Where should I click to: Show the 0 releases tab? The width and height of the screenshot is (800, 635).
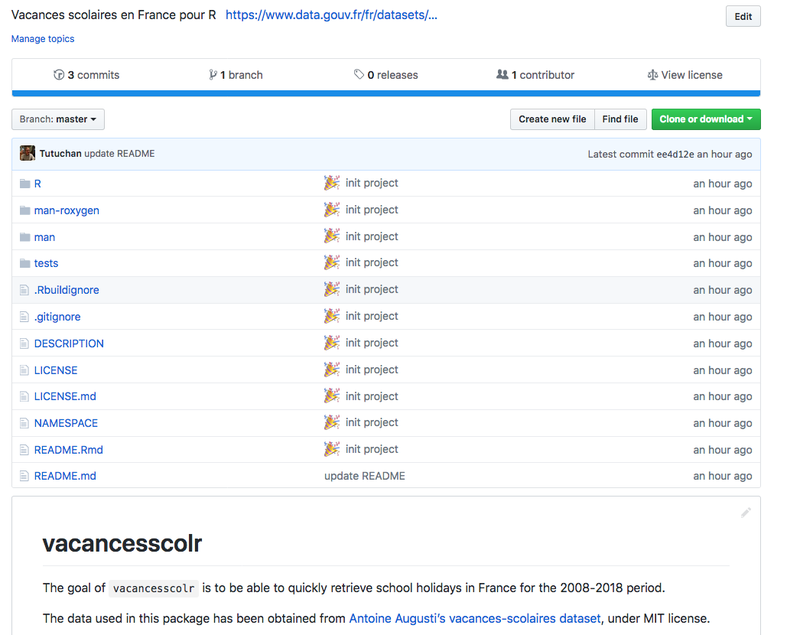386,75
